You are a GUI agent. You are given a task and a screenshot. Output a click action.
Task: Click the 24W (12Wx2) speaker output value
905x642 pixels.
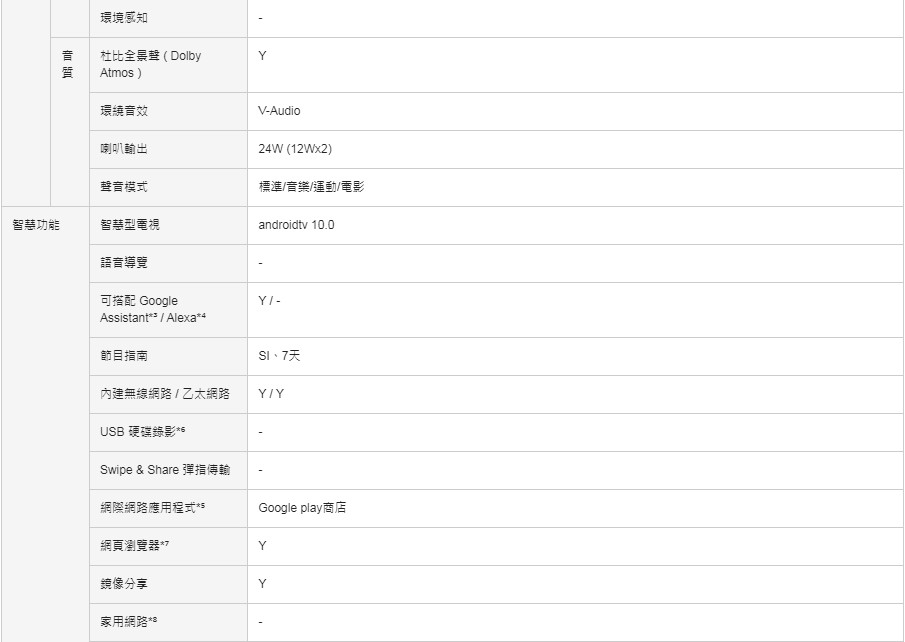coord(295,149)
